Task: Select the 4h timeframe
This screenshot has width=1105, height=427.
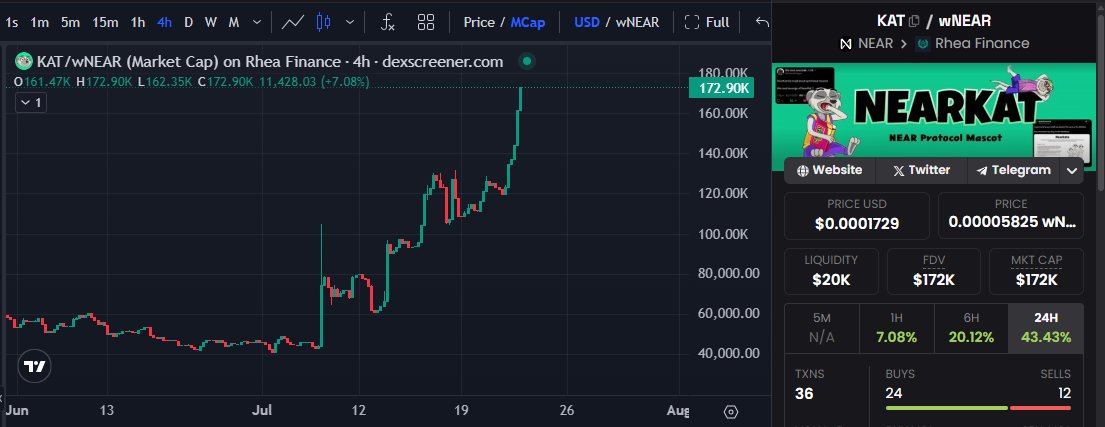Action: pos(164,23)
